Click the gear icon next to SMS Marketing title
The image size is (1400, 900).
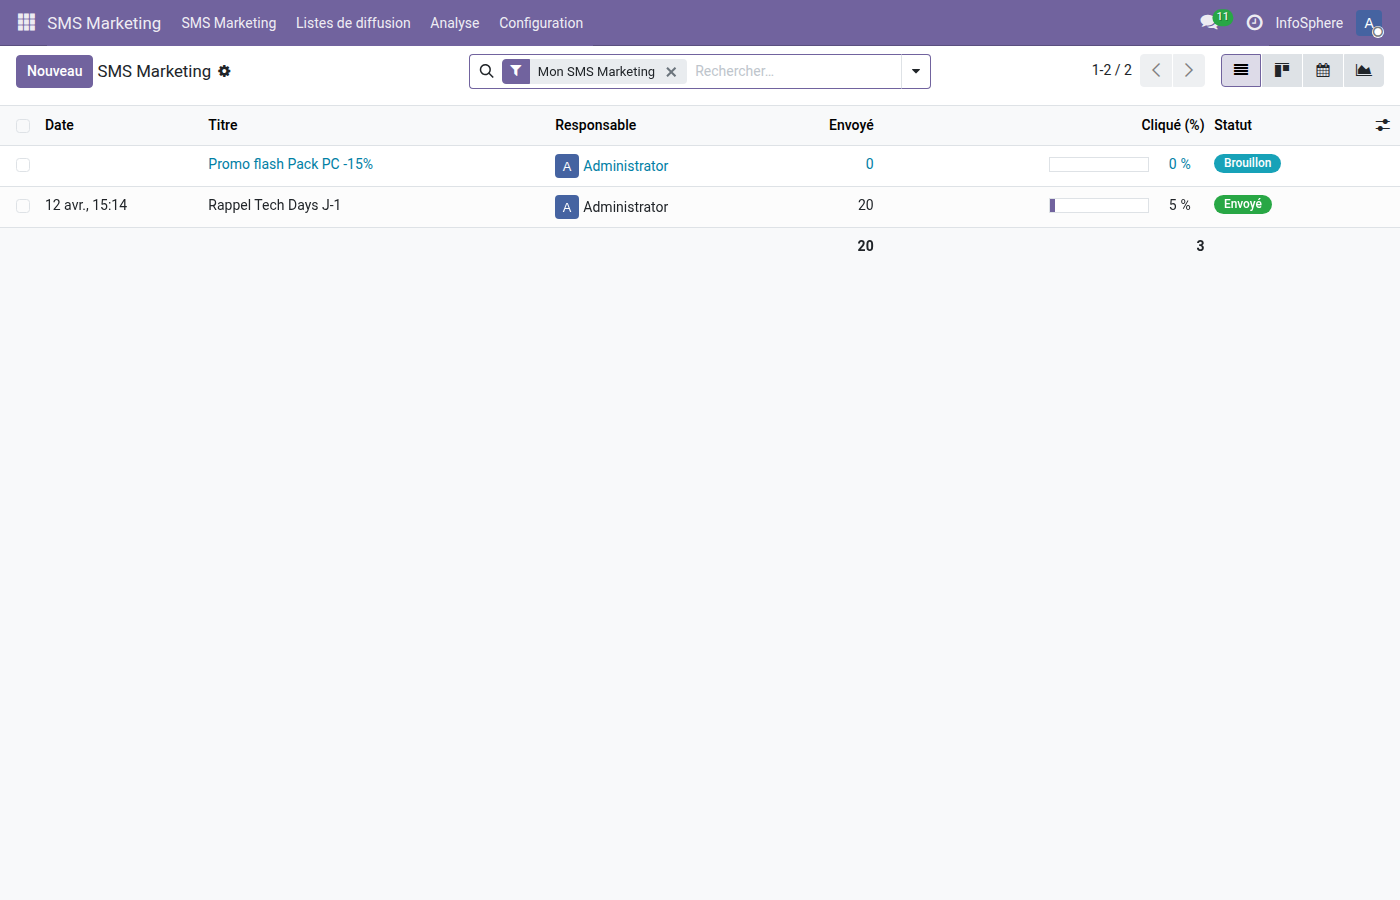click(x=224, y=71)
